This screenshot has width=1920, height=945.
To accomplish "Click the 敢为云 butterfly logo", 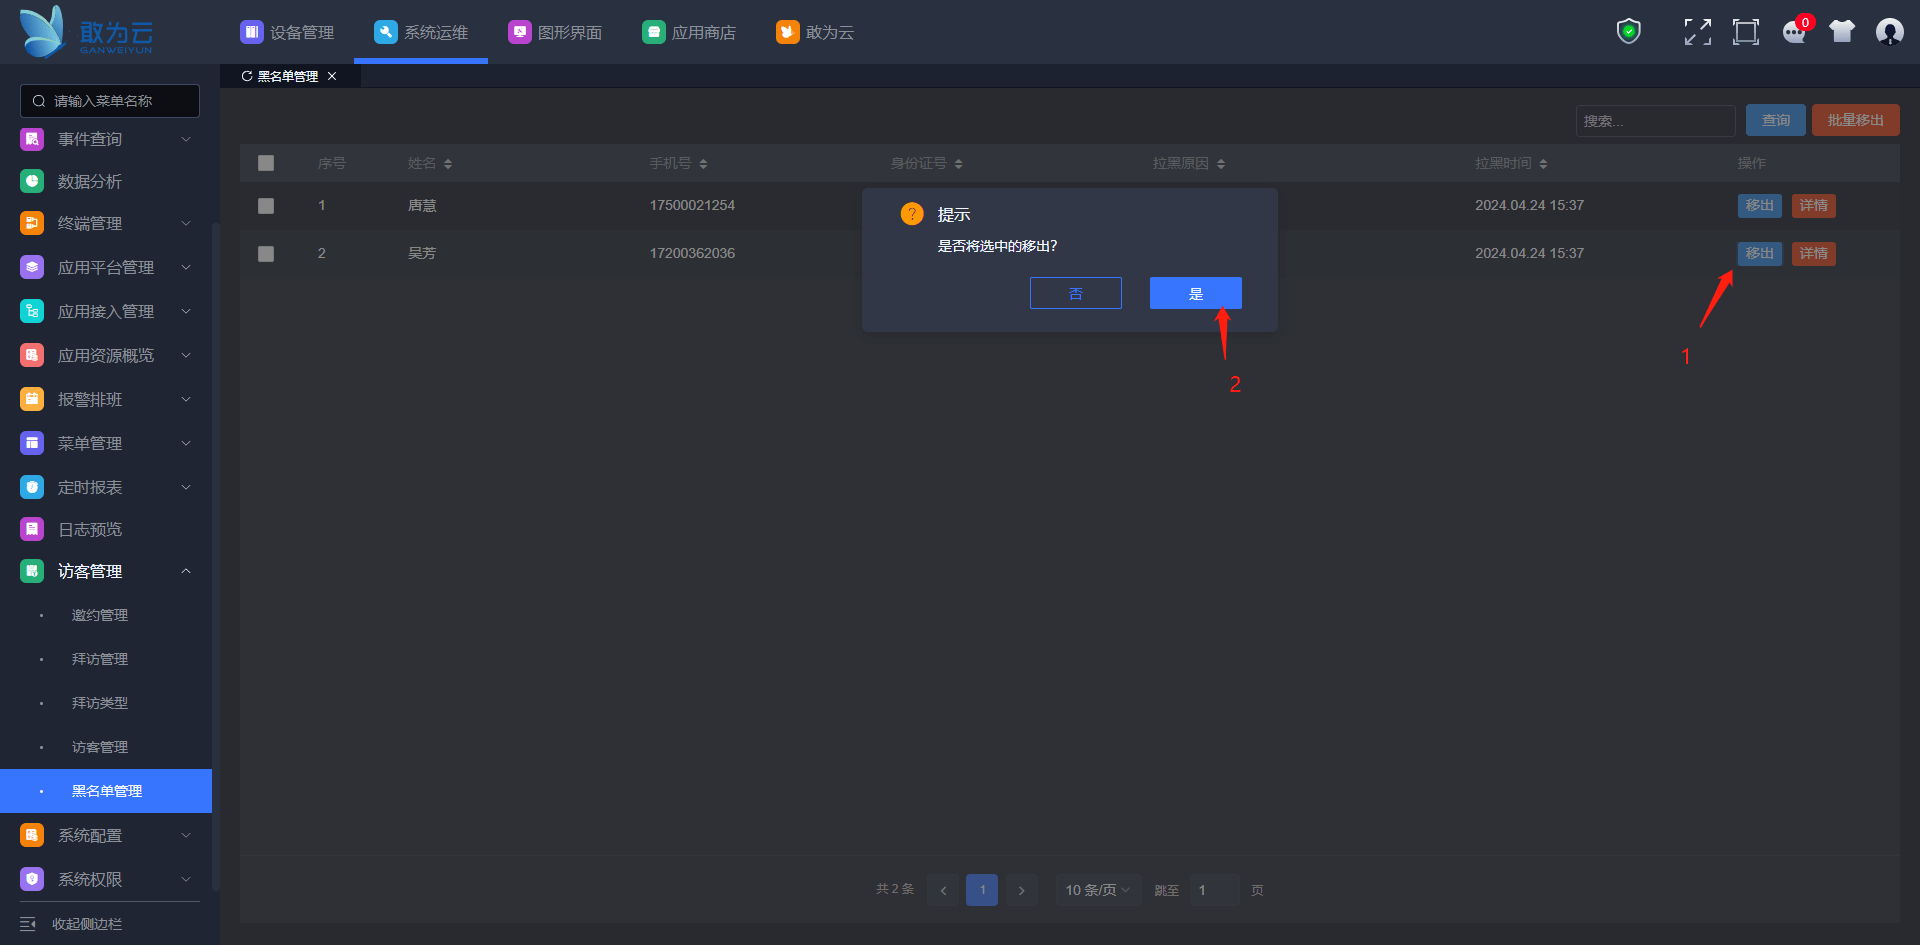I will (43, 31).
